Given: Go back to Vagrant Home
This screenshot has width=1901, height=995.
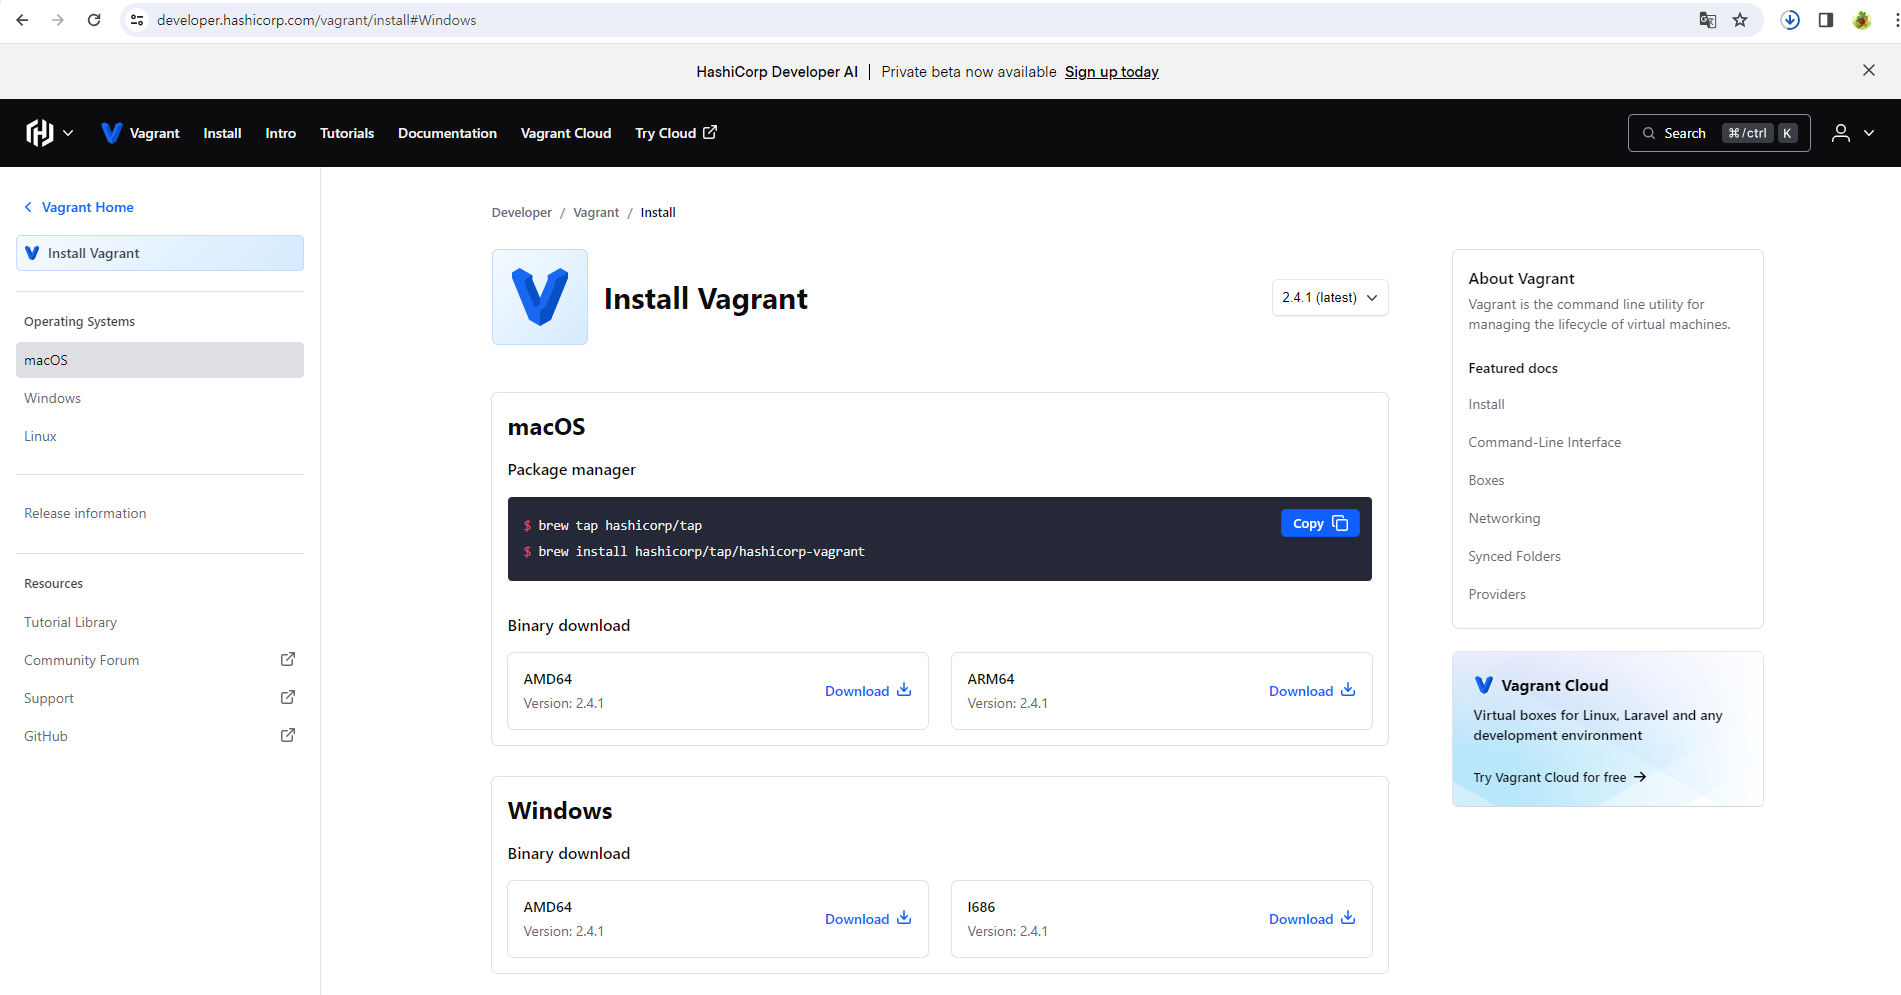Looking at the screenshot, I should (x=79, y=207).
